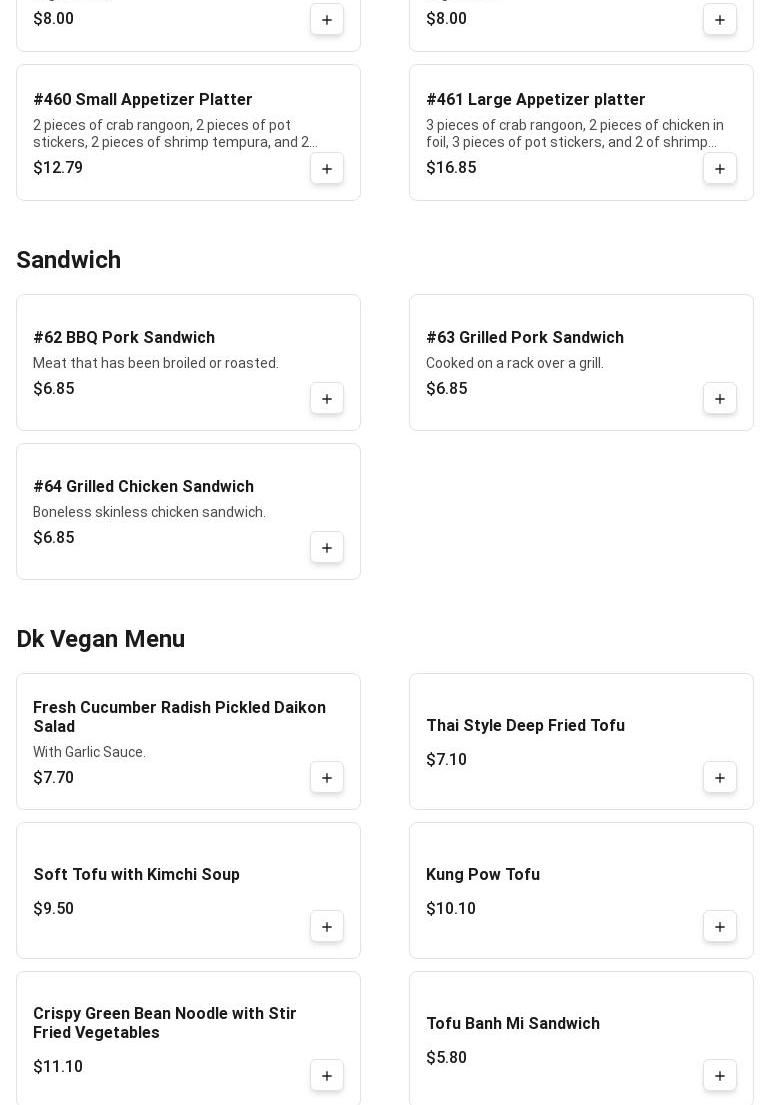Add #63 Grilled Pork Sandwich to cart
This screenshot has width=770, height=1105.
pos(720,398)
